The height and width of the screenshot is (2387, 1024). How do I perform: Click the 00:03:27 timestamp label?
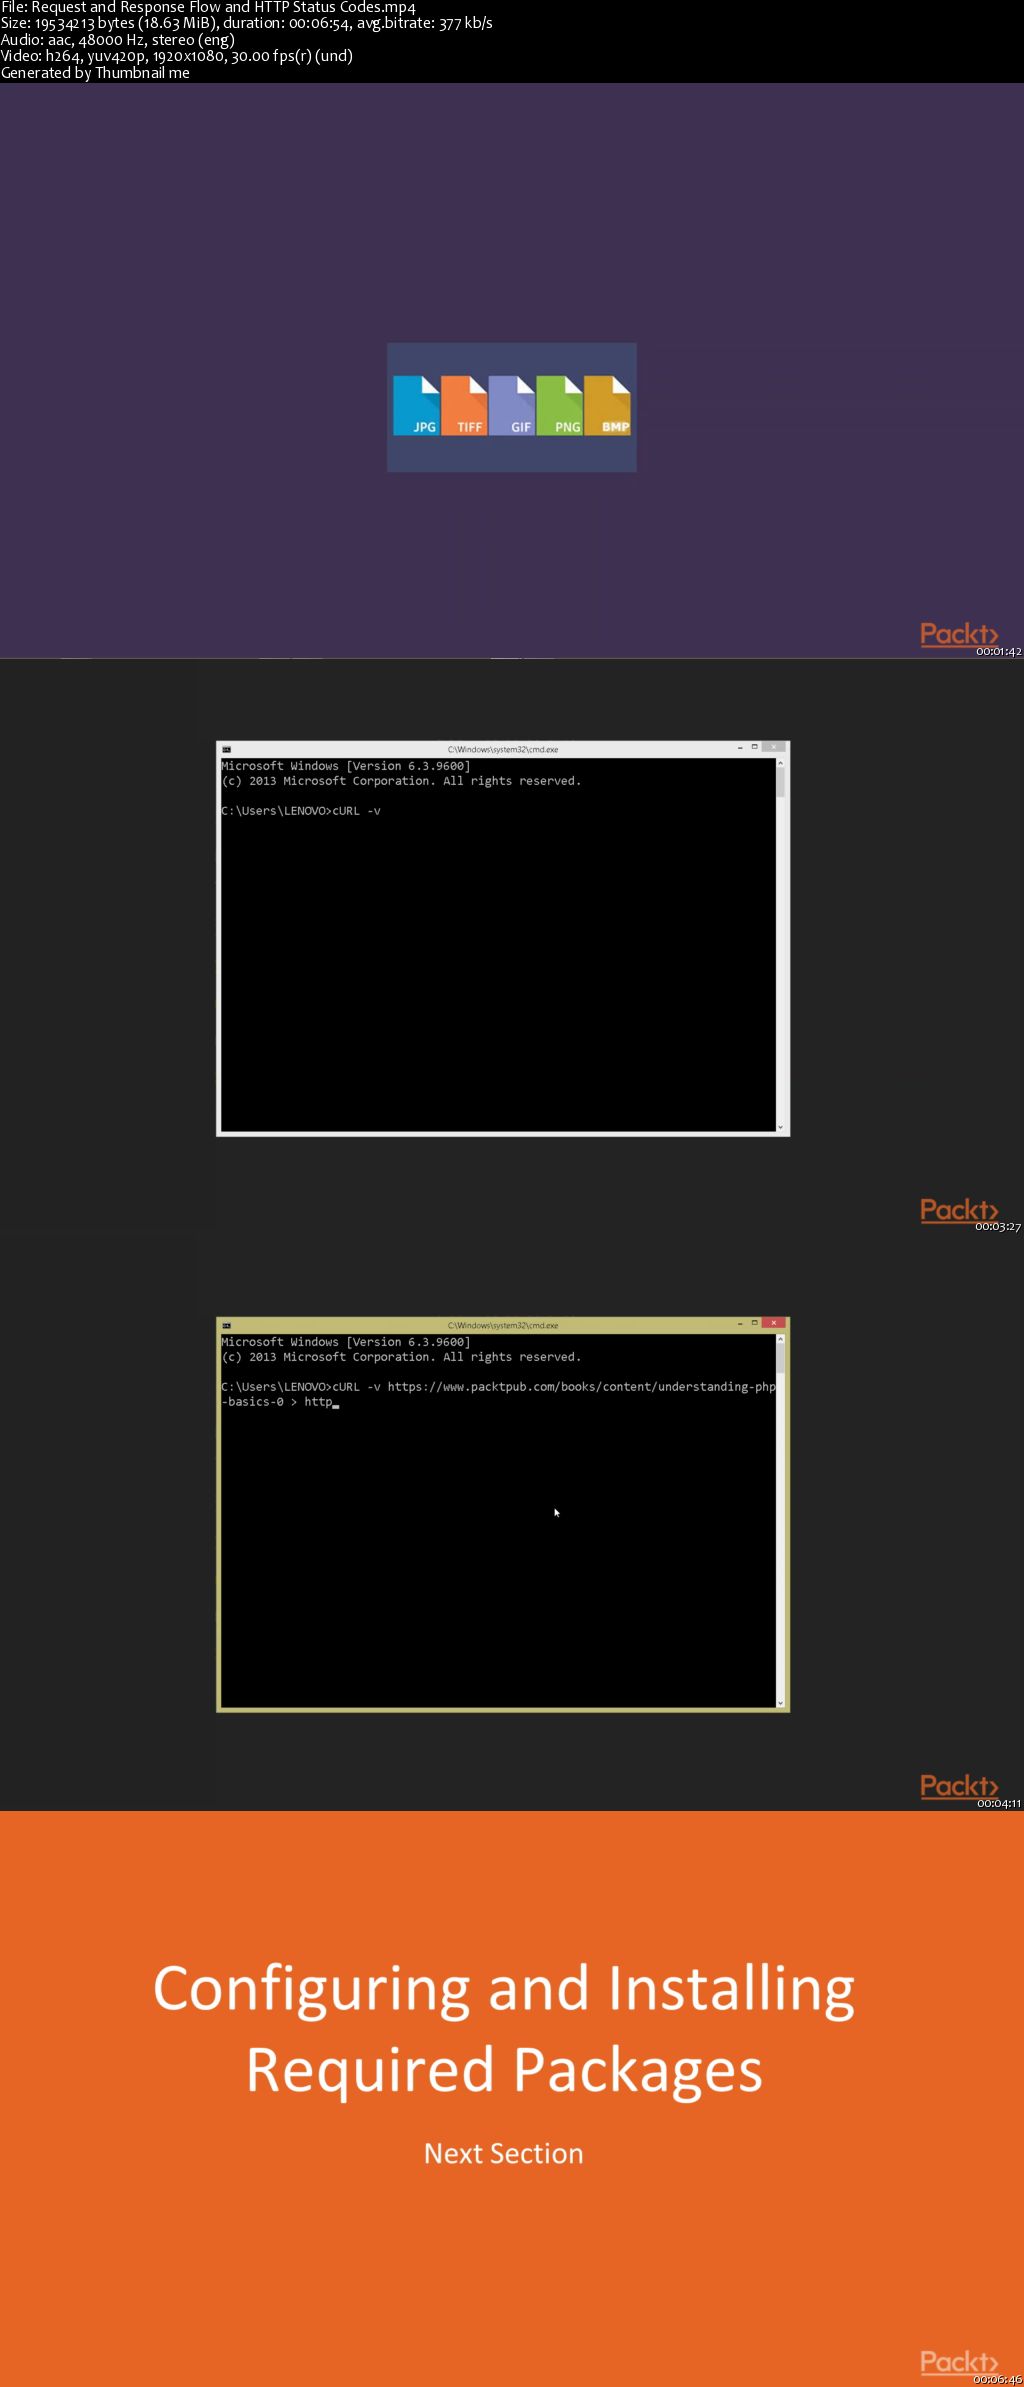[x=999, y=1227]
